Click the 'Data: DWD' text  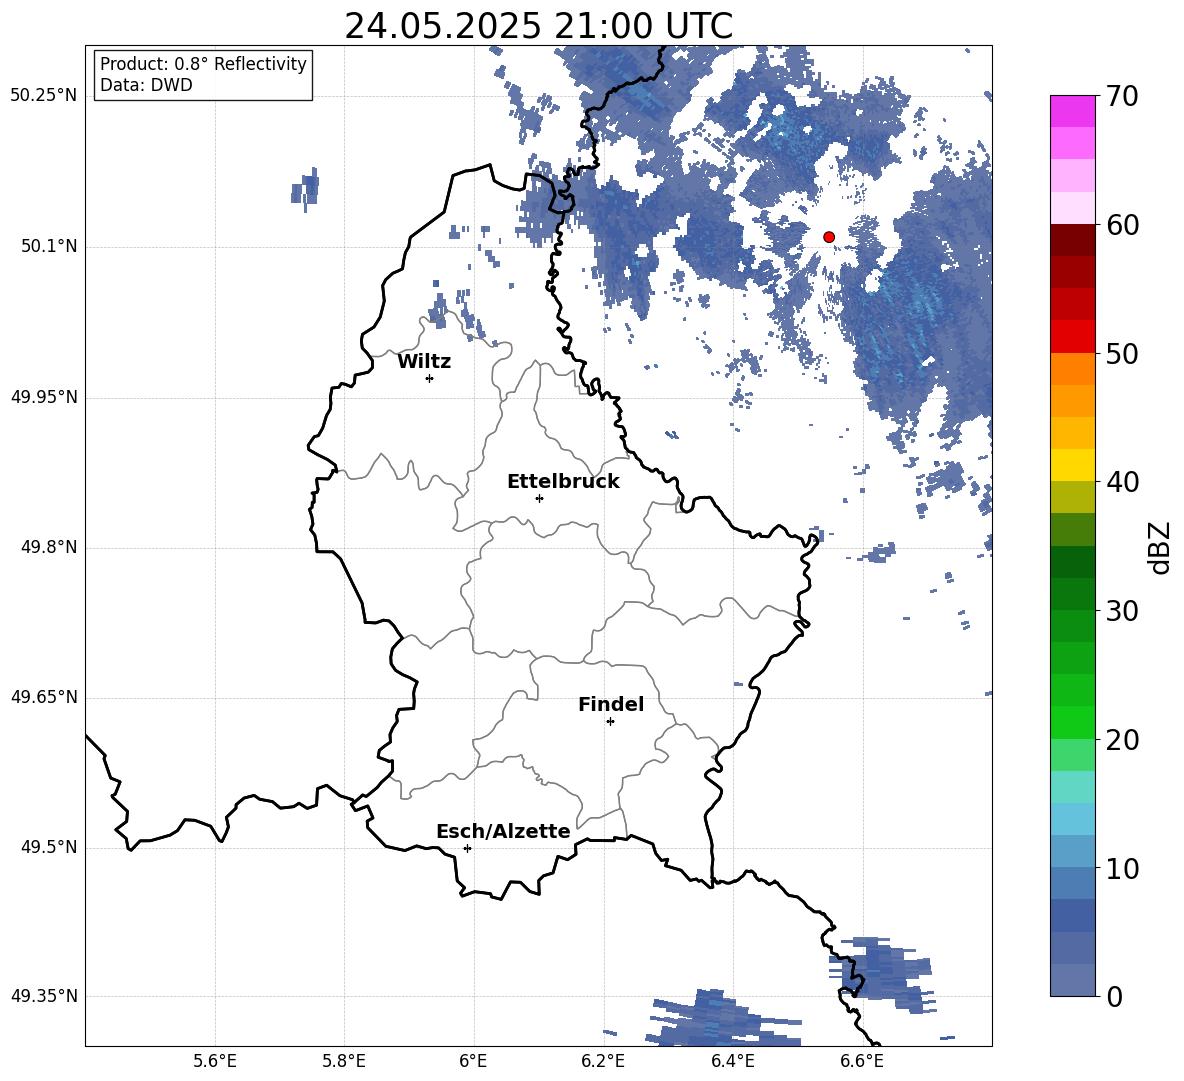(x=146, y=85)
